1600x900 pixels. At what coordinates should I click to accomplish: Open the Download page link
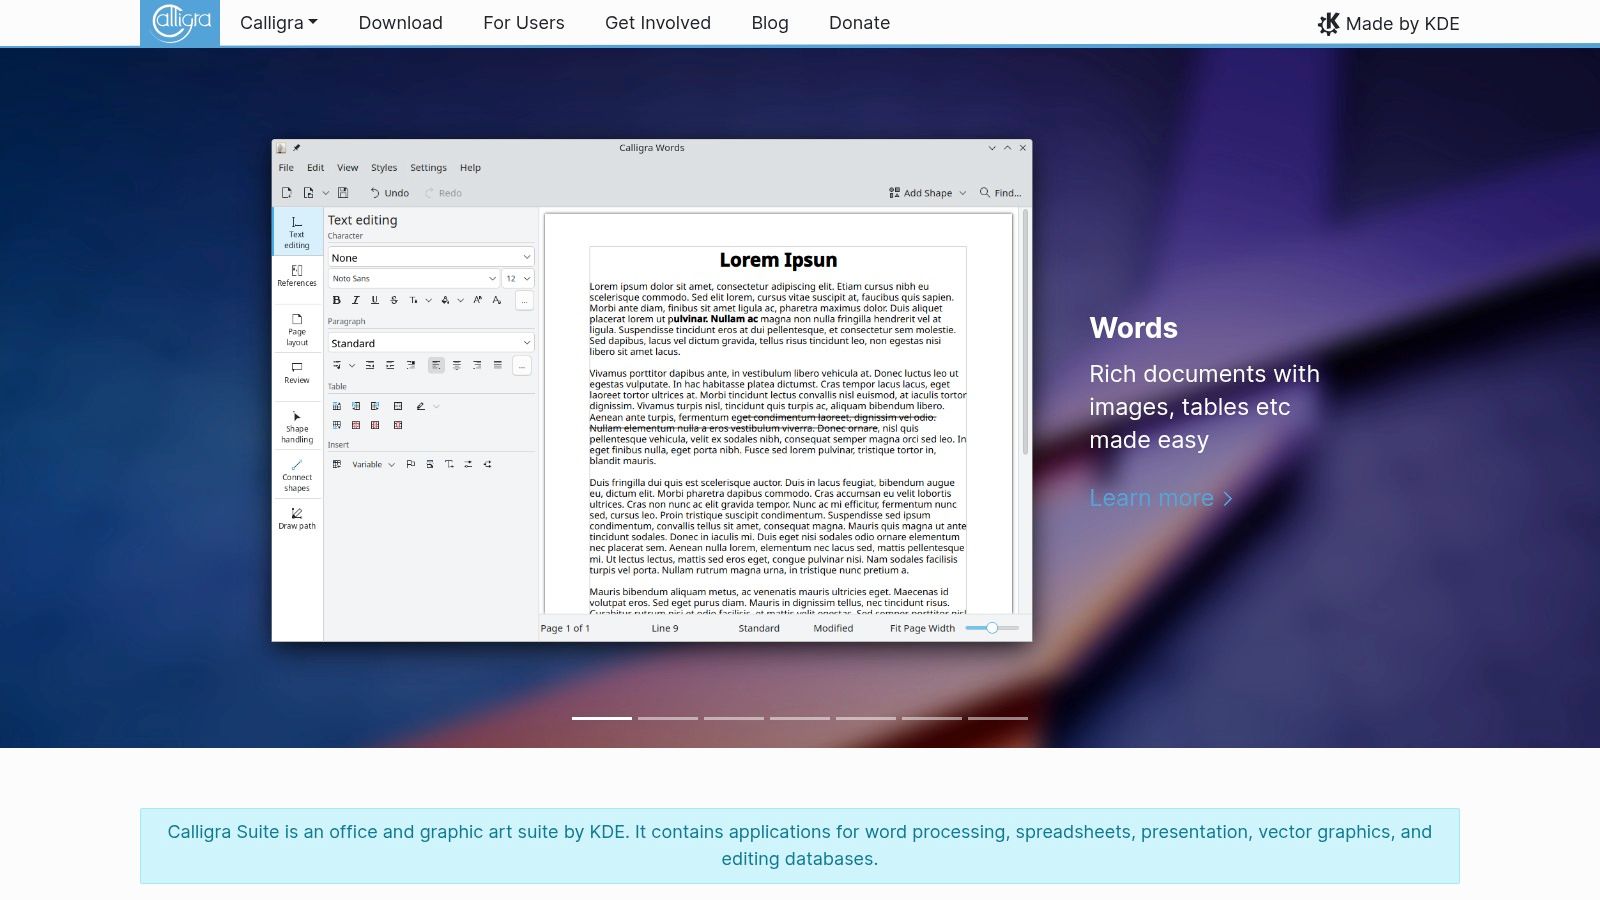coord(400,23)
